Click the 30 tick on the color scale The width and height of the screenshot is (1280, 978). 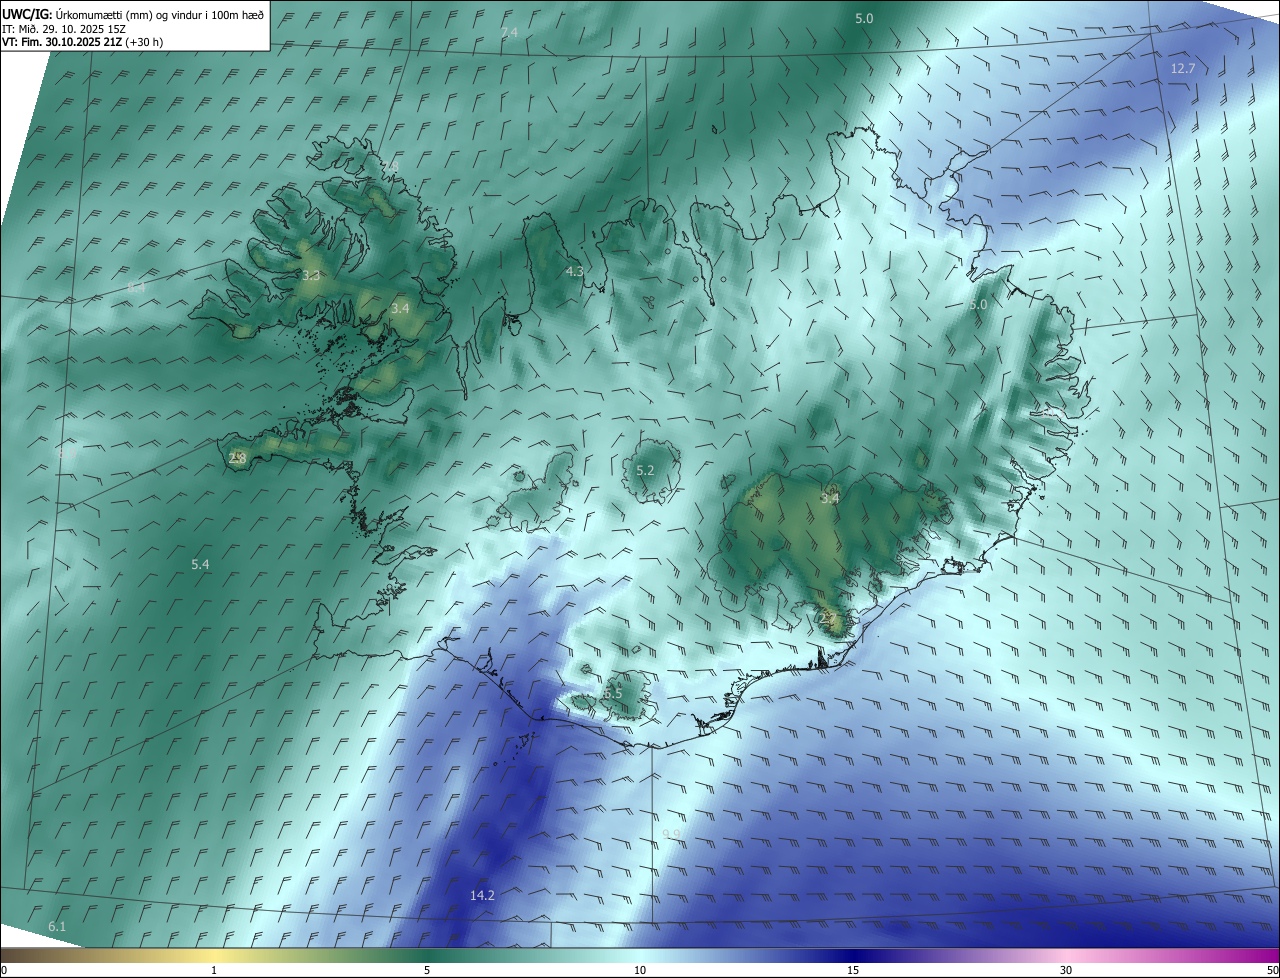click(x=1066, y=970)
